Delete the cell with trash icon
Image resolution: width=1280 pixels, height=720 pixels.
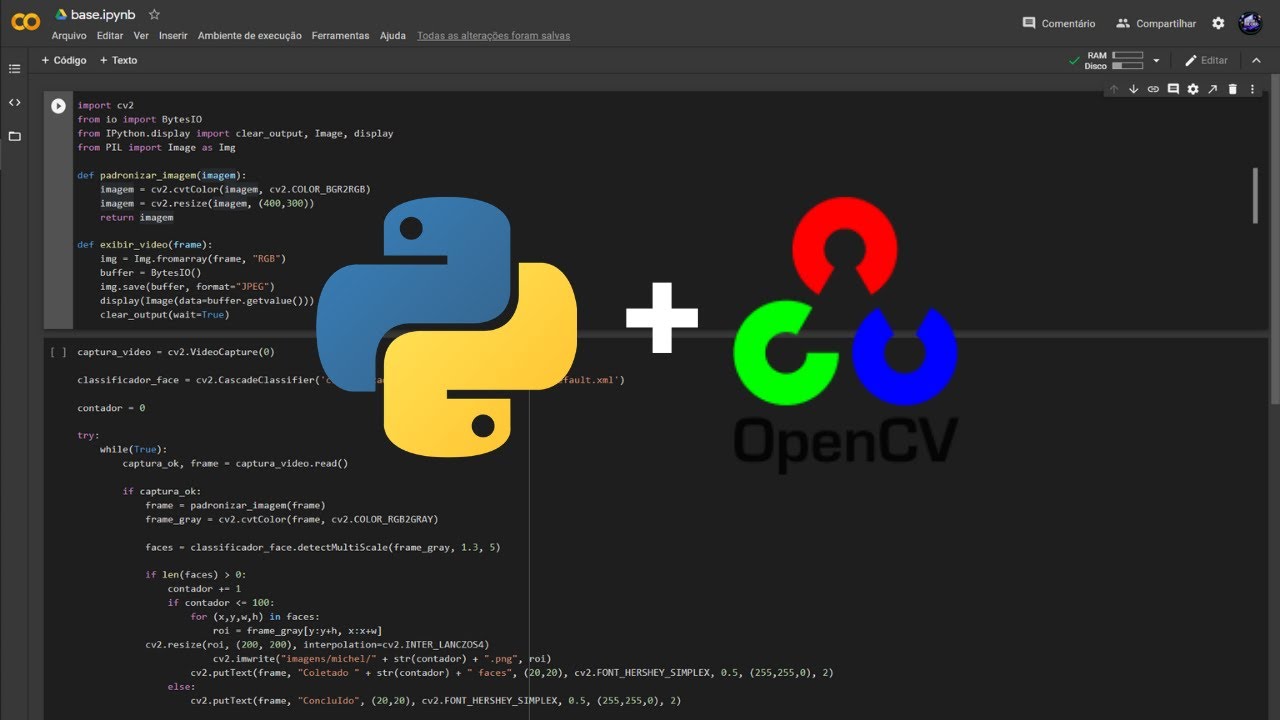1232,89
